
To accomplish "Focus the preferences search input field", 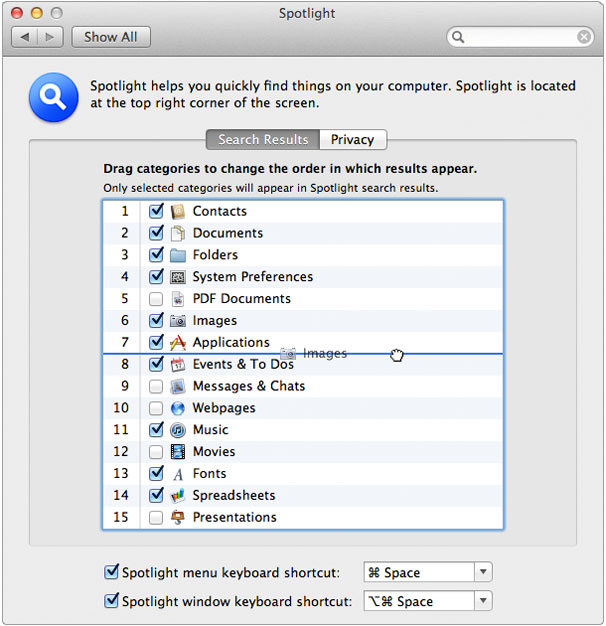I will click(520, 37).
